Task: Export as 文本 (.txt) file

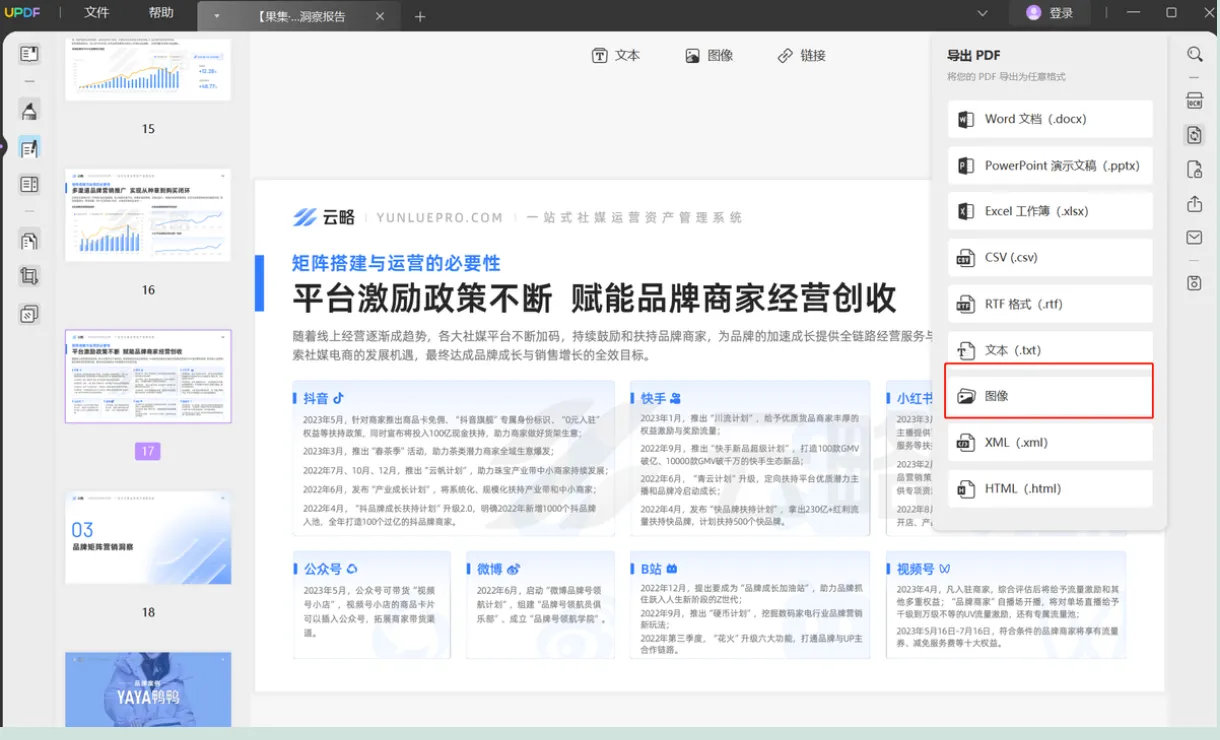Action: [1050, 350]
